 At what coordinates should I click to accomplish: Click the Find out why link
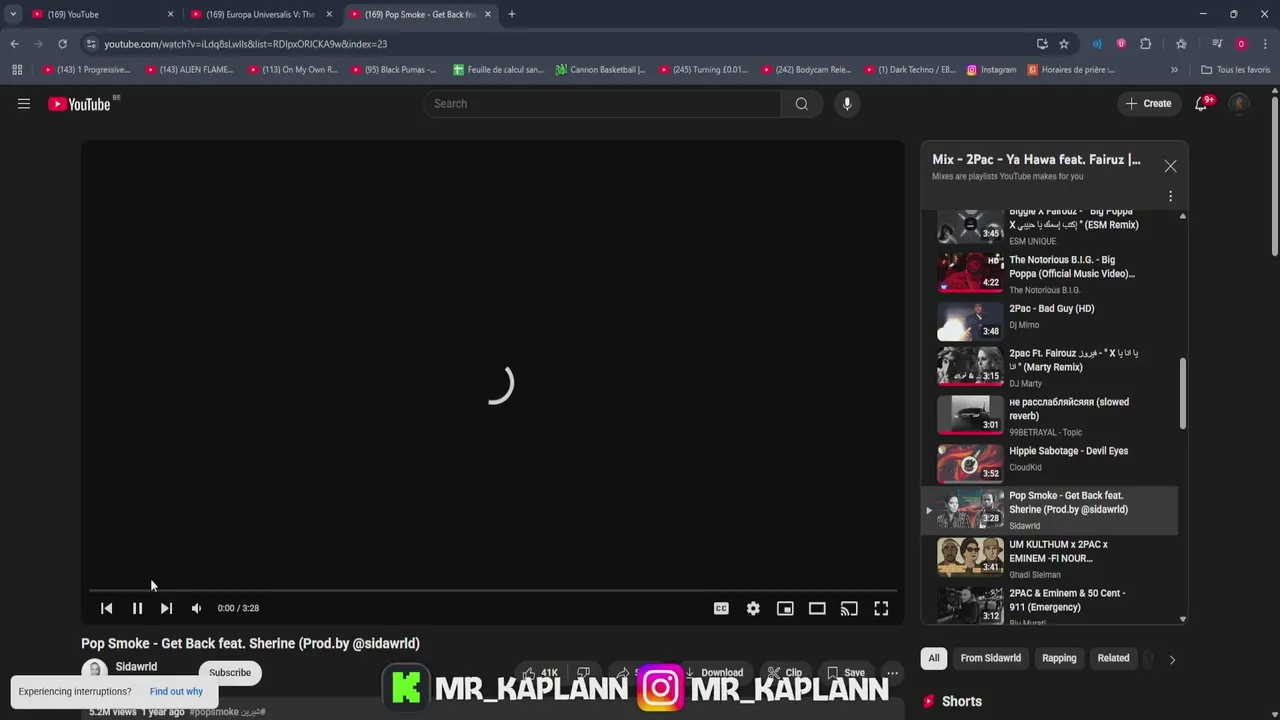pyautogui.click(x=176, y=691)
